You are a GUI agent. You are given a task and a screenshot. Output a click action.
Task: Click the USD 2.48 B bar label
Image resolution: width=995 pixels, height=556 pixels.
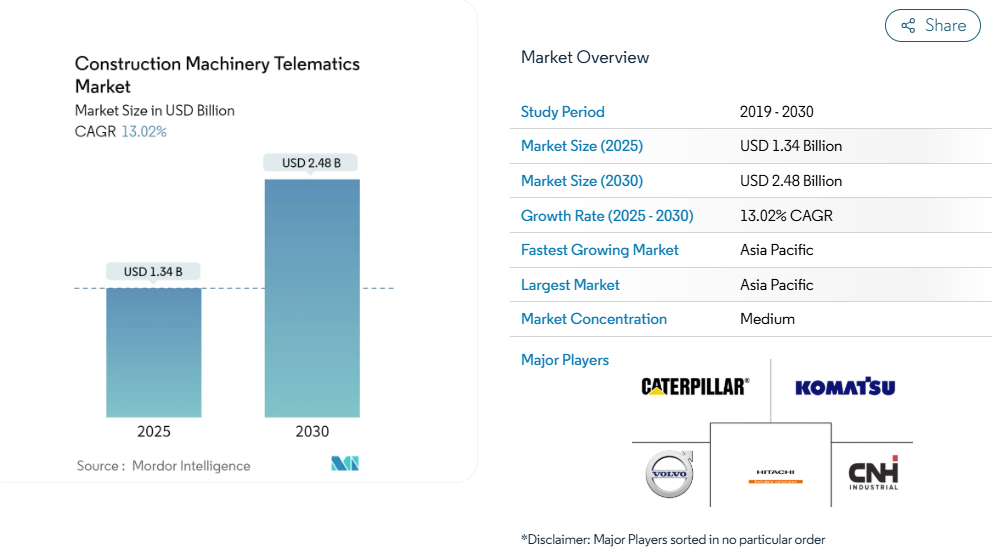pos(311,163)
